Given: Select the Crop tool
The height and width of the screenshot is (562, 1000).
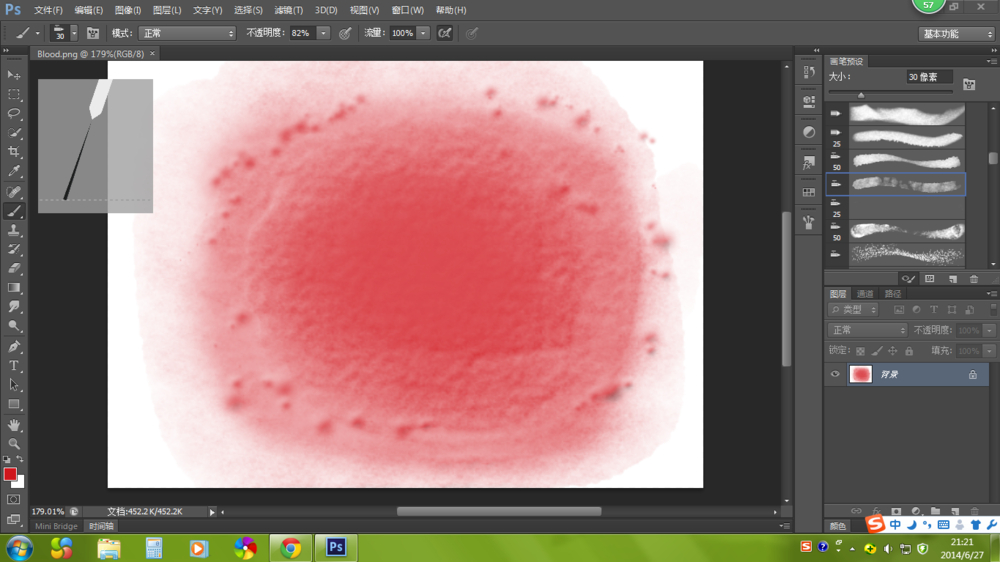Looking at the screenshot, I should (x=14, y=152).
